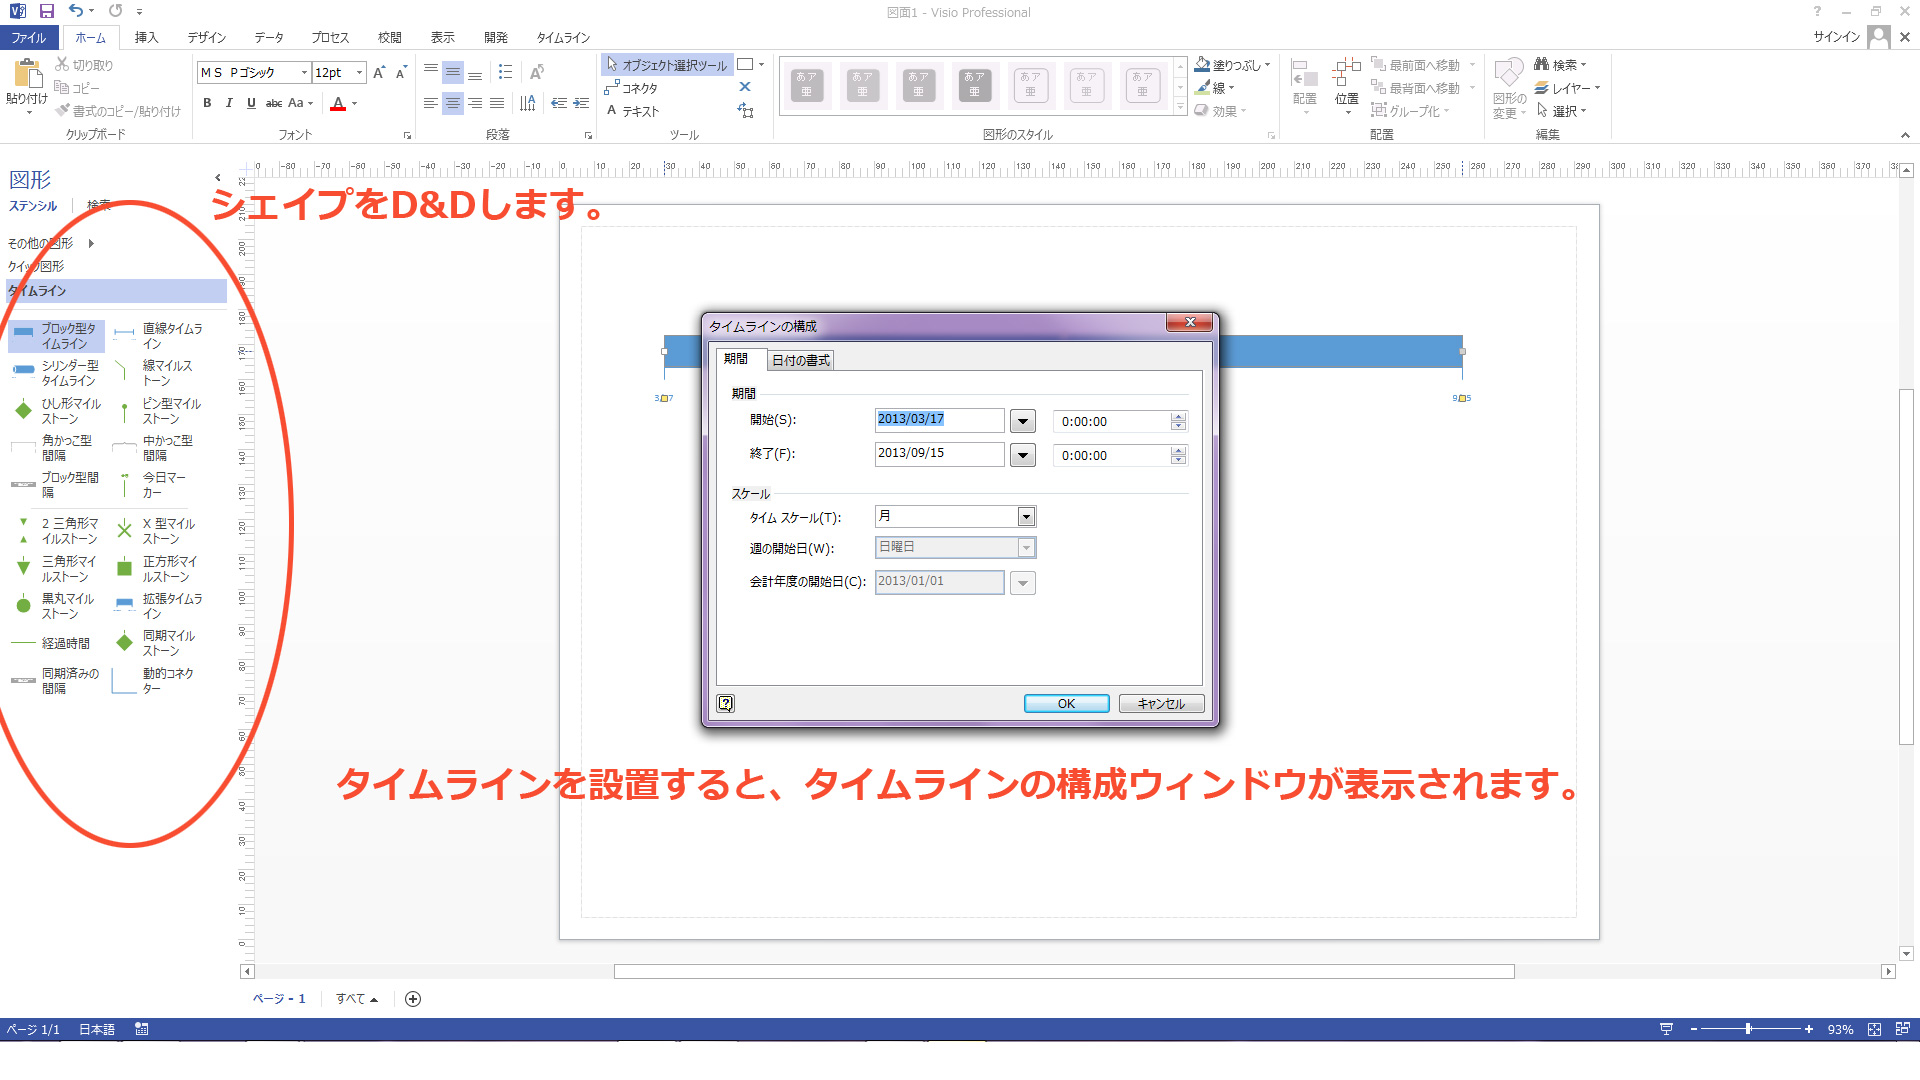
Task: Toggle bullet list button
Action: 505,72
